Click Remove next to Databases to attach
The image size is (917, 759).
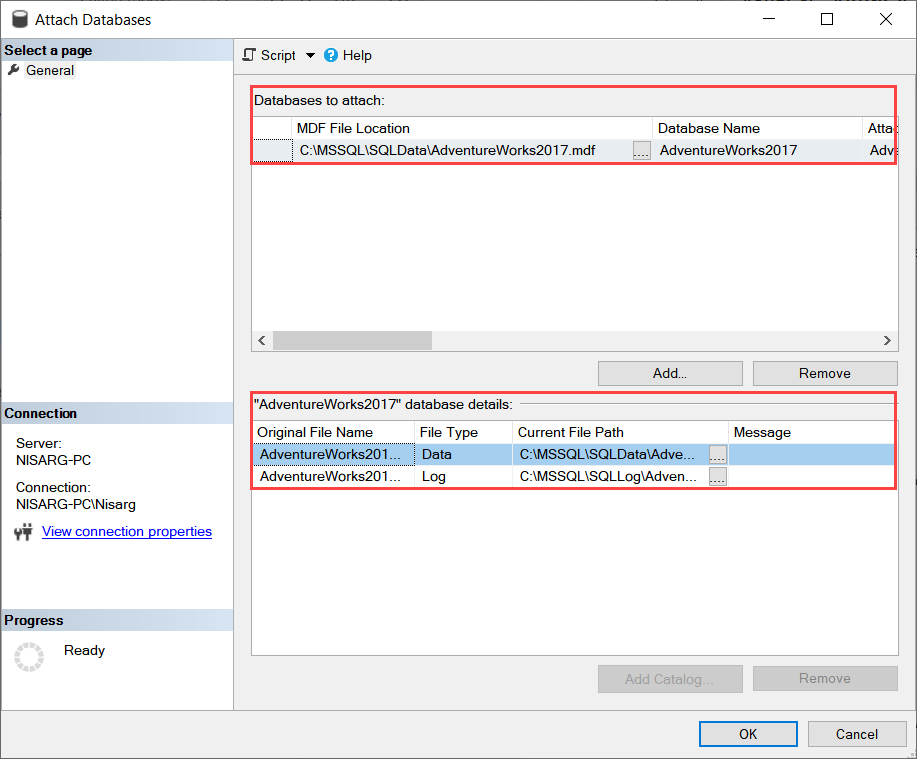point(824,373)
